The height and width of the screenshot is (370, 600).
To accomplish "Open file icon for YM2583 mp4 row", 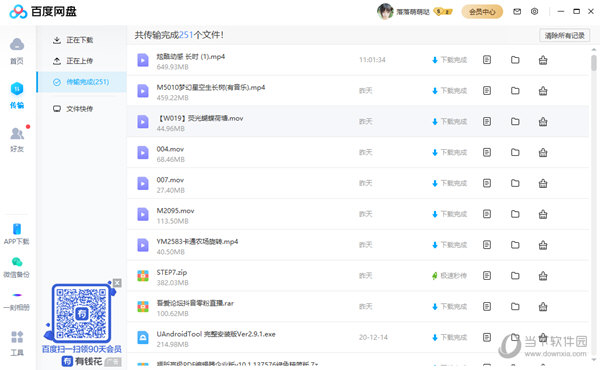I will pyautogui.click(x=487, y=244).
